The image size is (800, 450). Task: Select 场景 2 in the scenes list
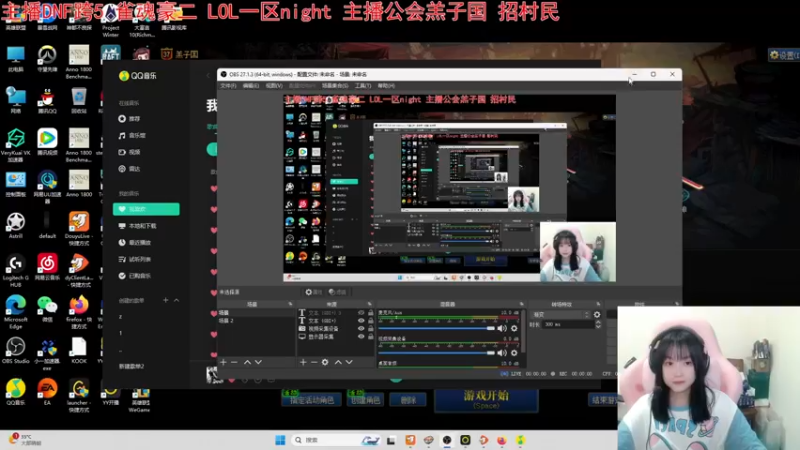pyautogui.click(x=256, y=320)
